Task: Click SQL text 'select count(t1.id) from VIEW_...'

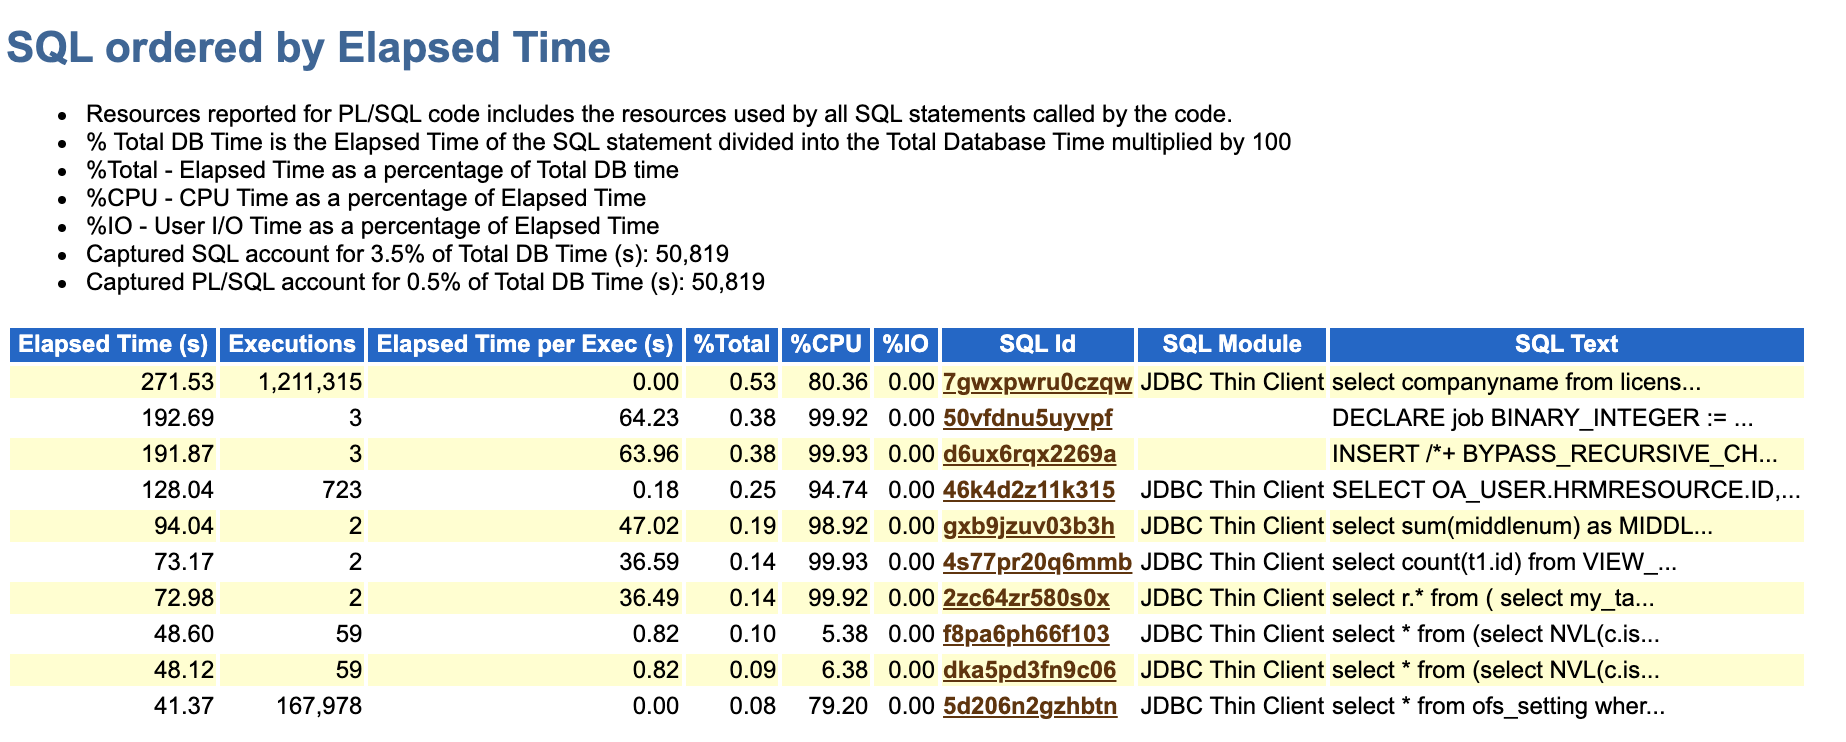Action: pyautogui.click(x=1504, y=562)
